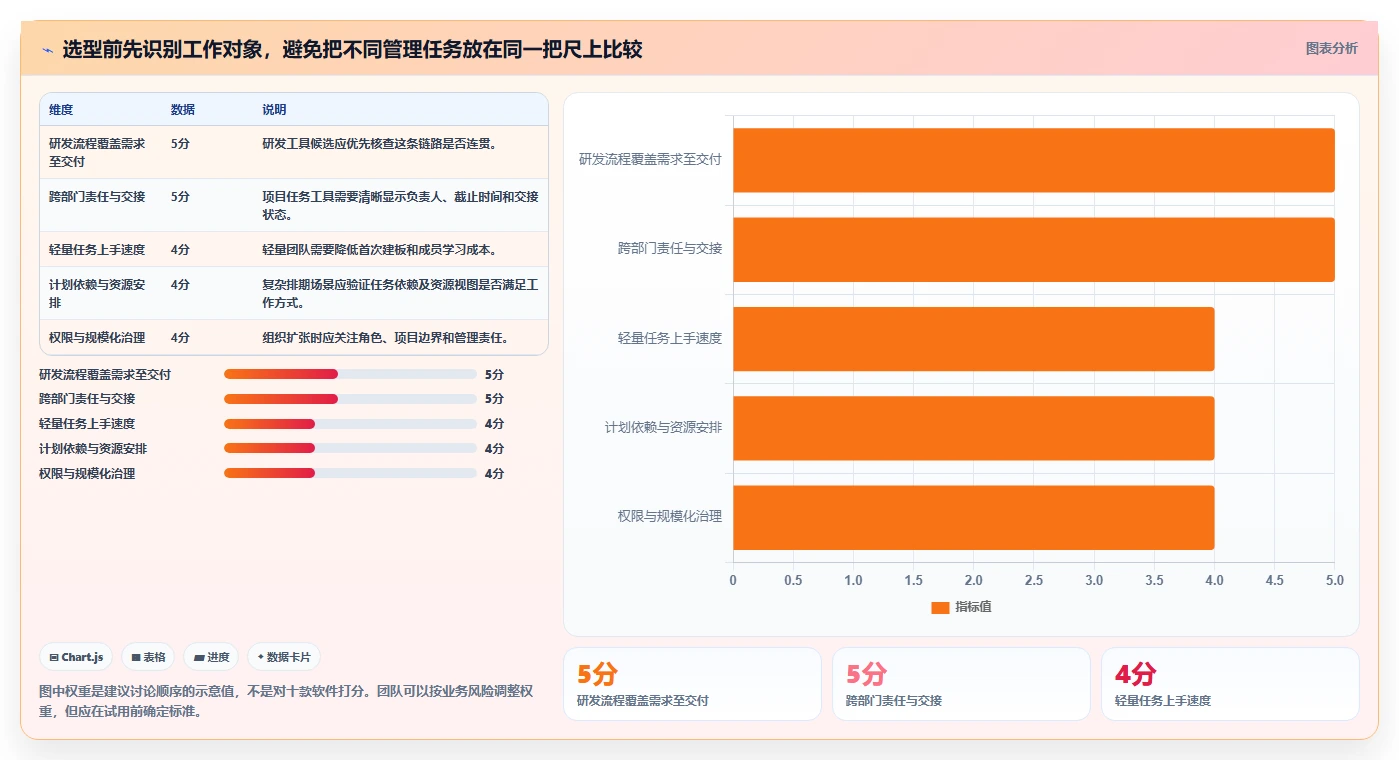
Task: Click the 跨部门责任与交接 progress bar
Action: pos(350,399)
